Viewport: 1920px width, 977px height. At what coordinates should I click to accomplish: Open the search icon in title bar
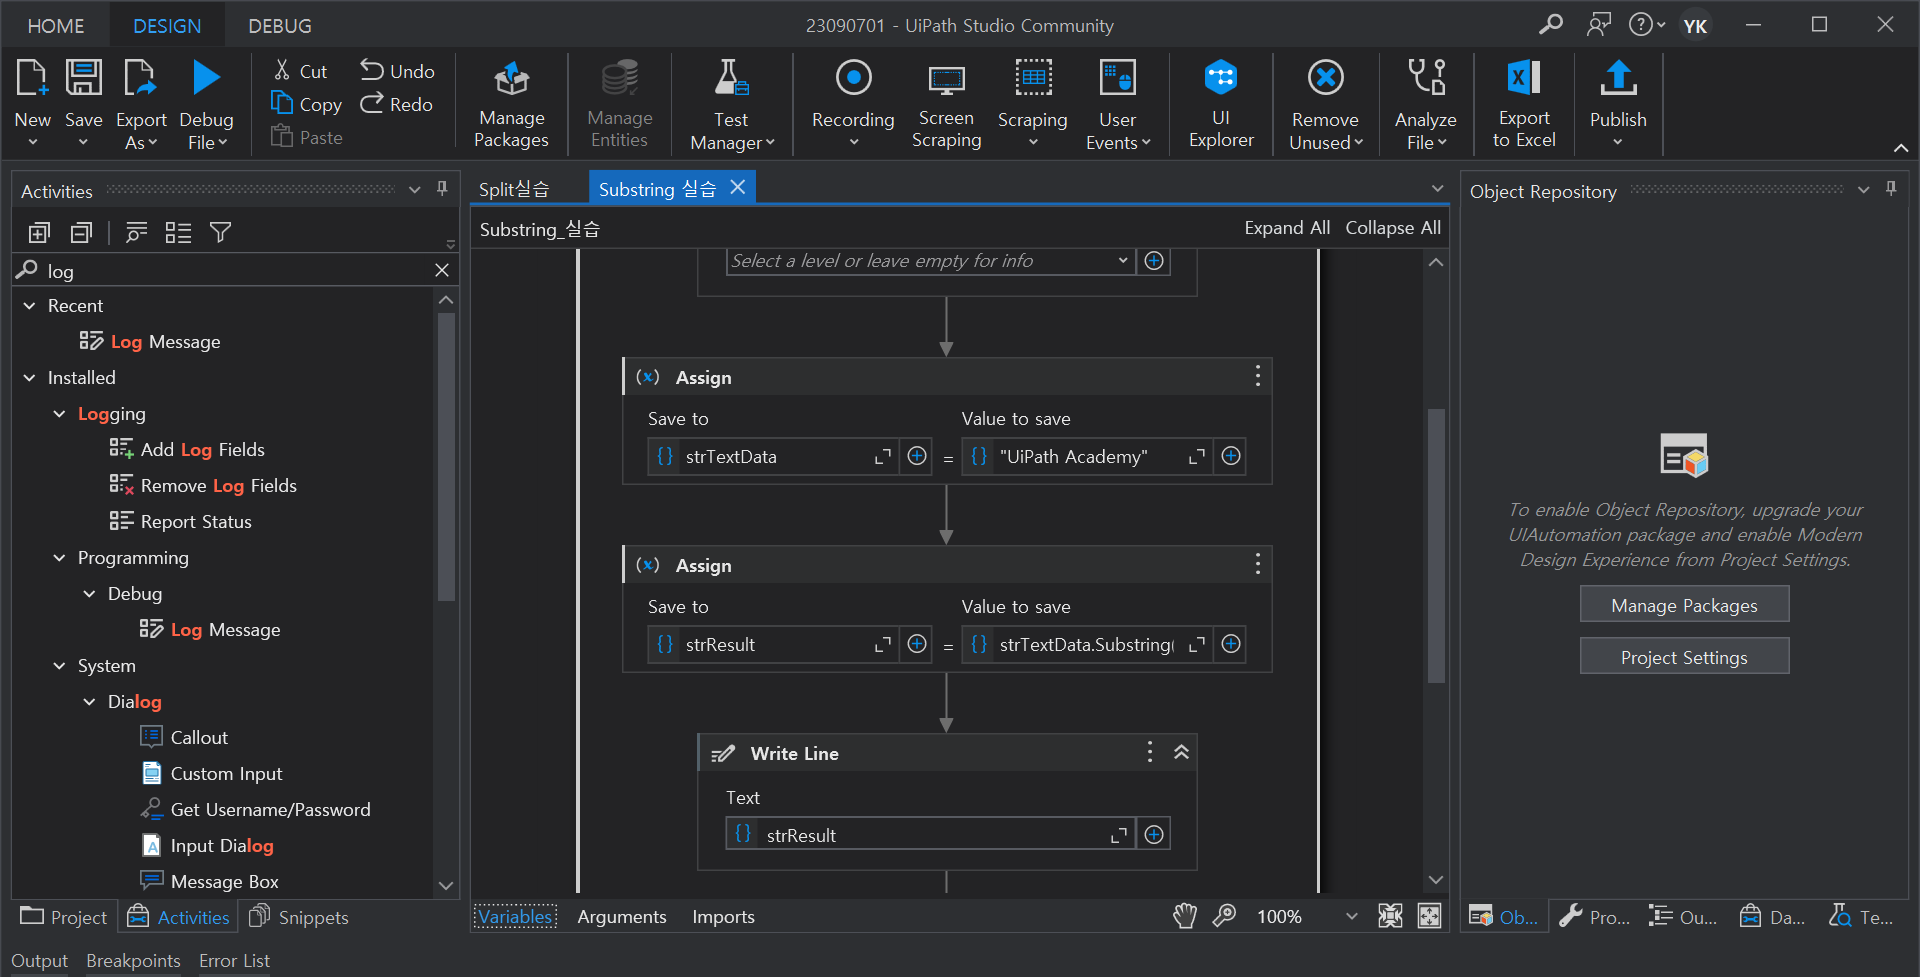pos(1550,24)
